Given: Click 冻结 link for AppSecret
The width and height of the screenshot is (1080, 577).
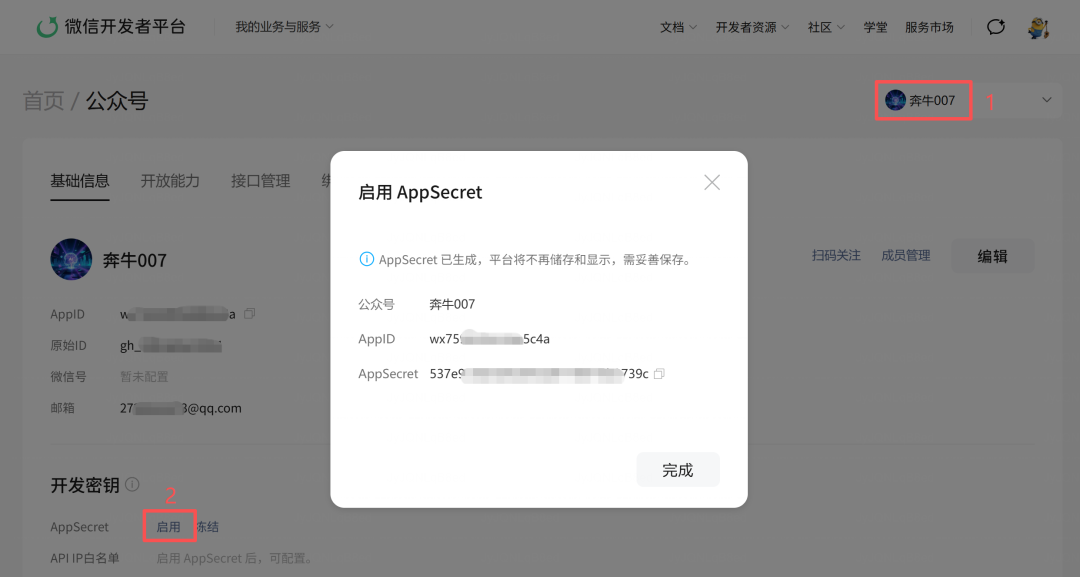Looking at the screenshot, I should [x=207, y=527].
